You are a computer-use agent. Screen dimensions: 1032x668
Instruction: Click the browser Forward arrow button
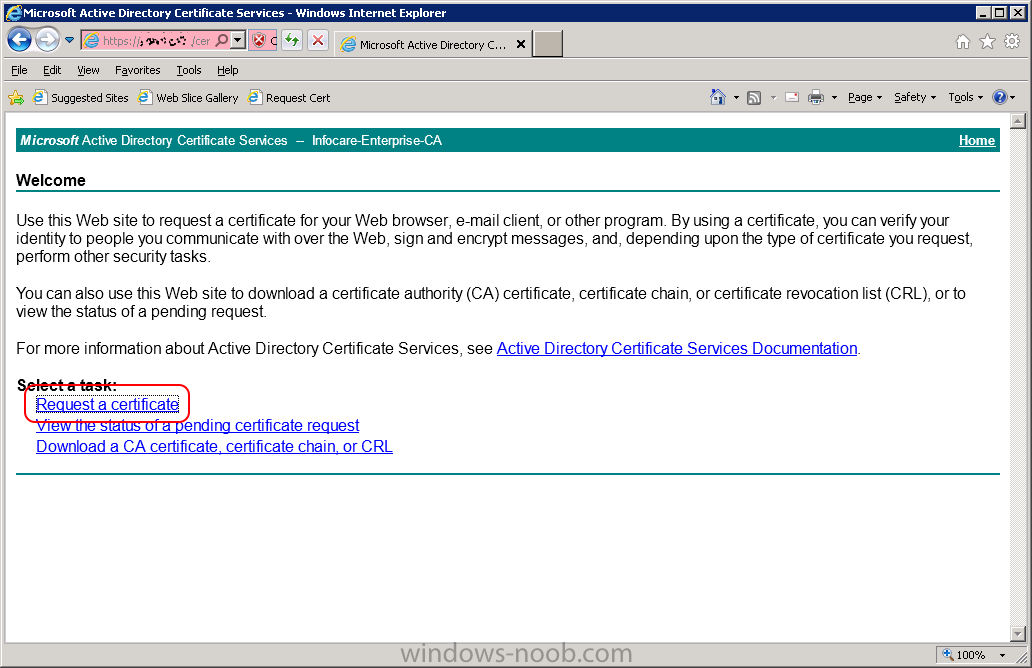47,40
